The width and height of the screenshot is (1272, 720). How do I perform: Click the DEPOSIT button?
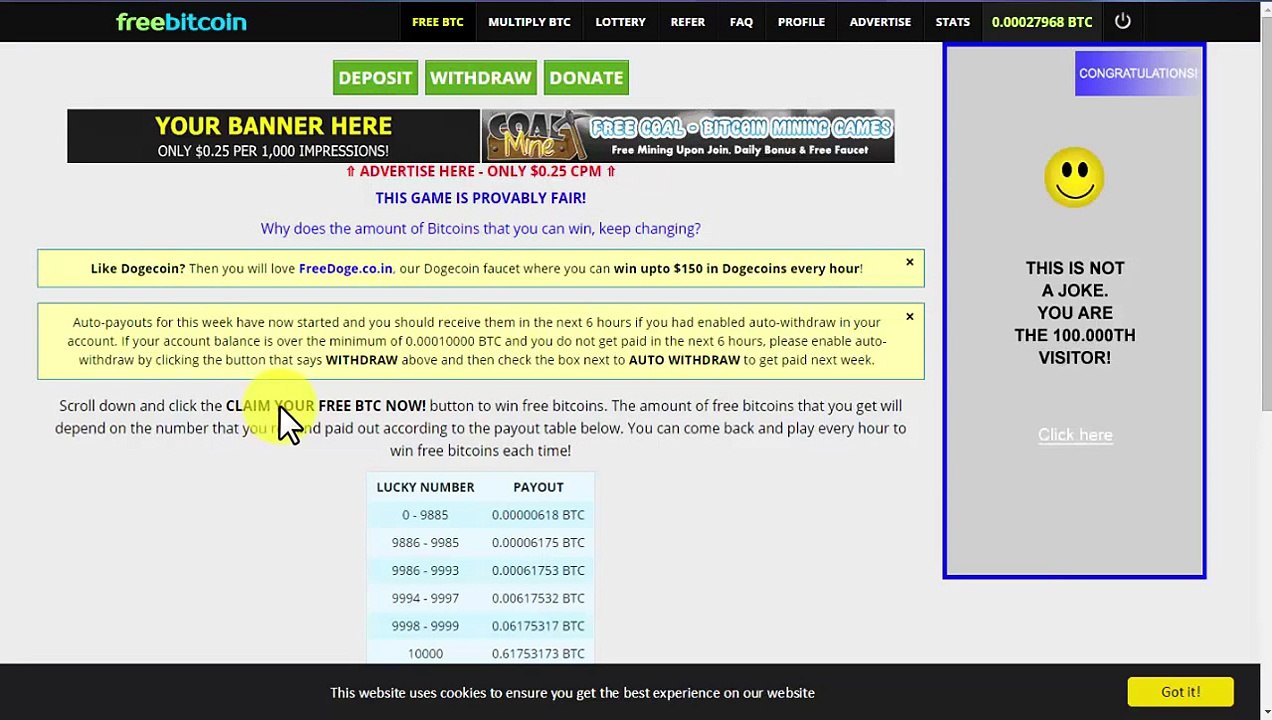point(375,78)
